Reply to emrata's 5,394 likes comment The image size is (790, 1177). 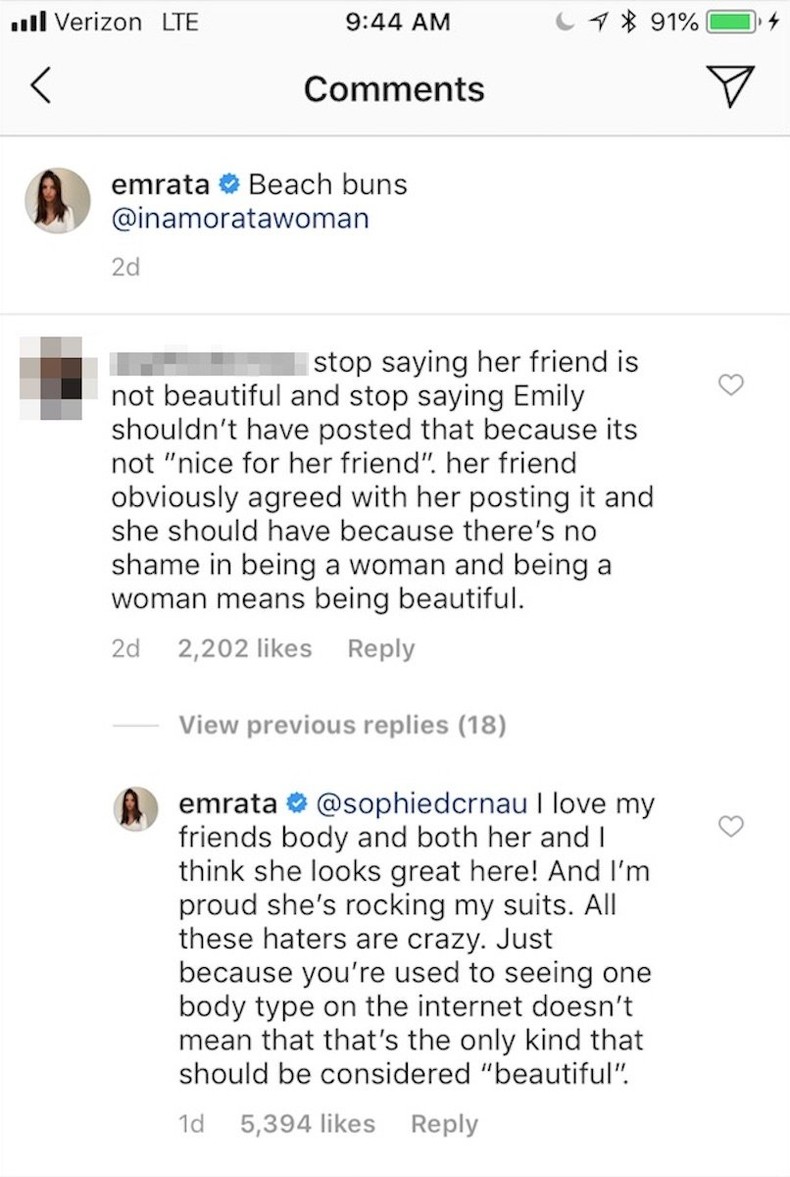click(444, 1123)
